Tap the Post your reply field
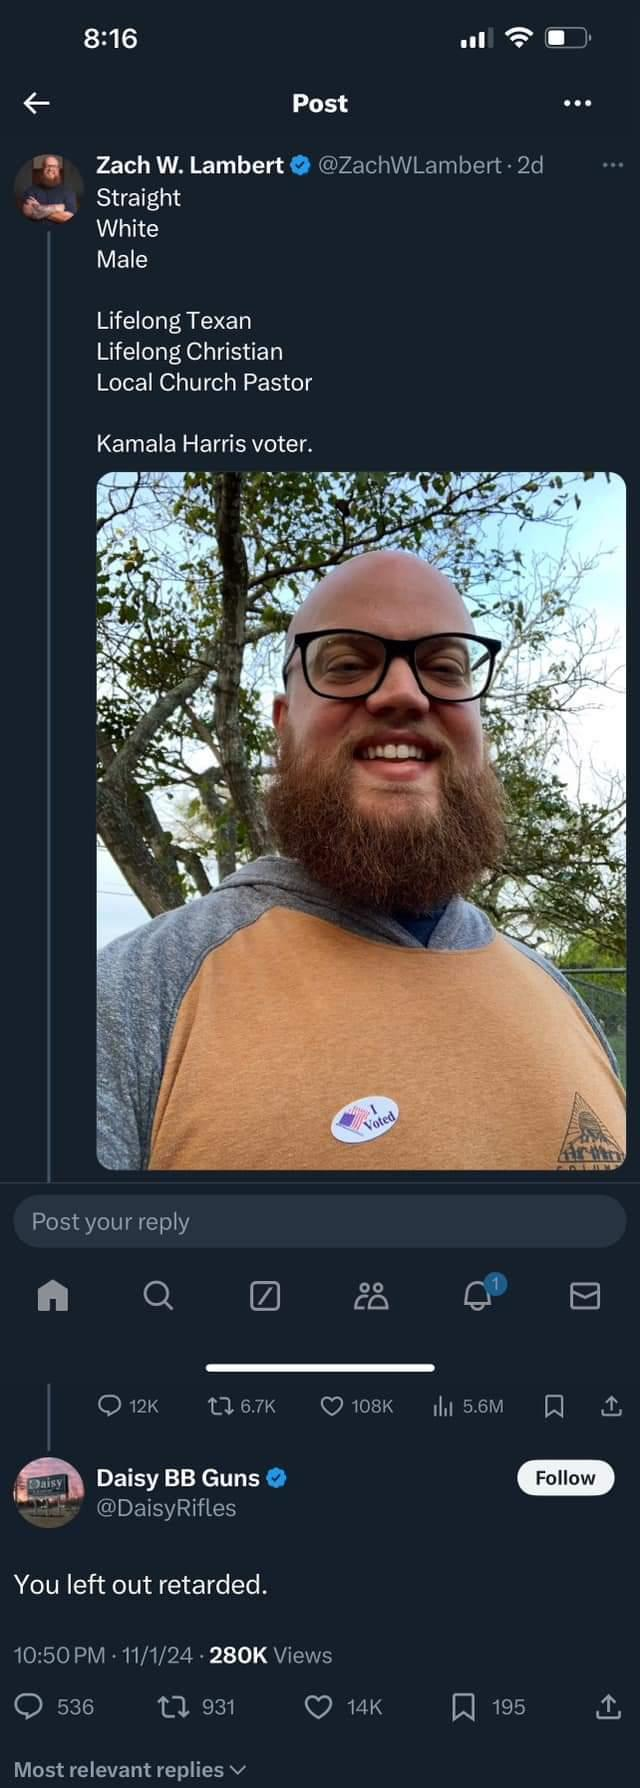The height and width of the screenshot is (1788, 640). 320,1221
